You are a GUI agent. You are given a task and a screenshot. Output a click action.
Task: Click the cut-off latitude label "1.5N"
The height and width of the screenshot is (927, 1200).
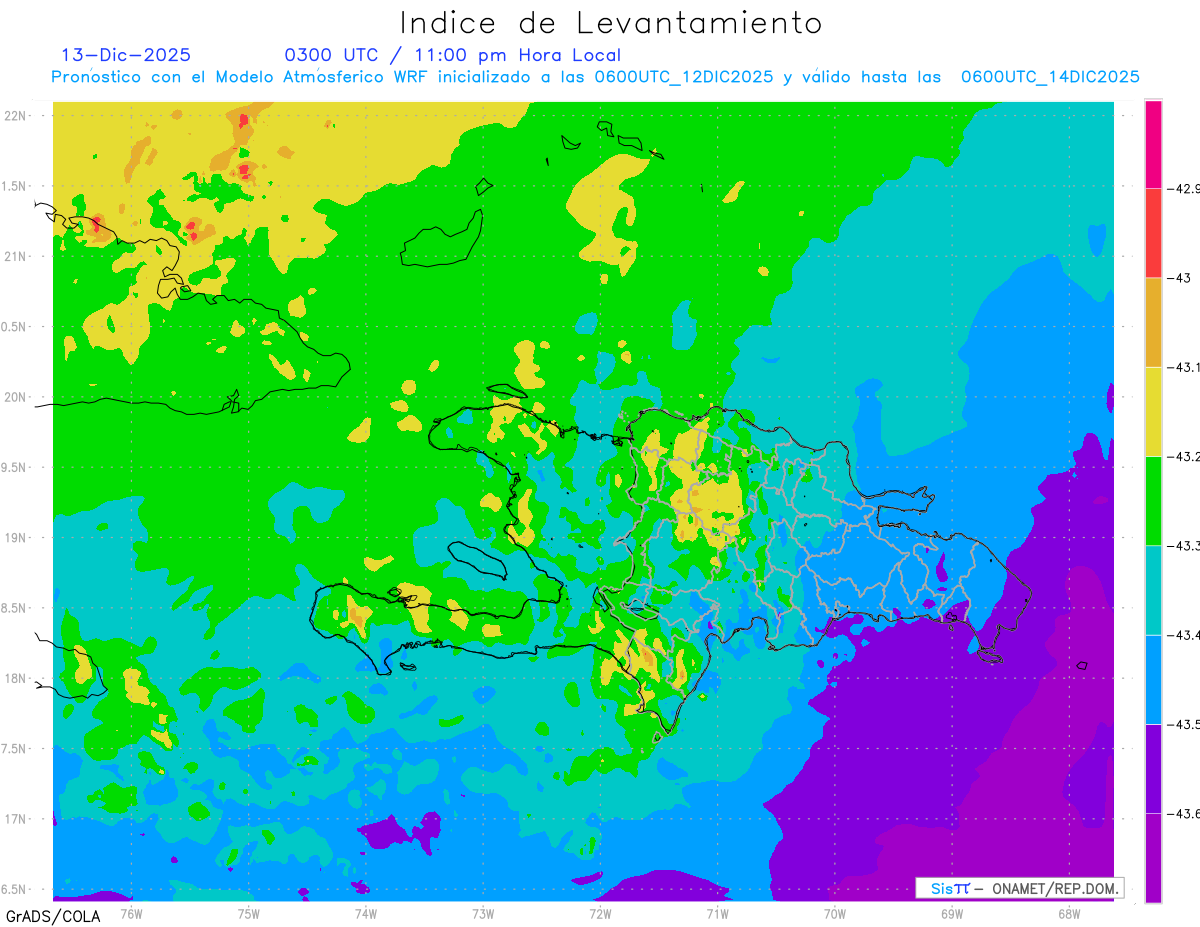click(15, 186)
